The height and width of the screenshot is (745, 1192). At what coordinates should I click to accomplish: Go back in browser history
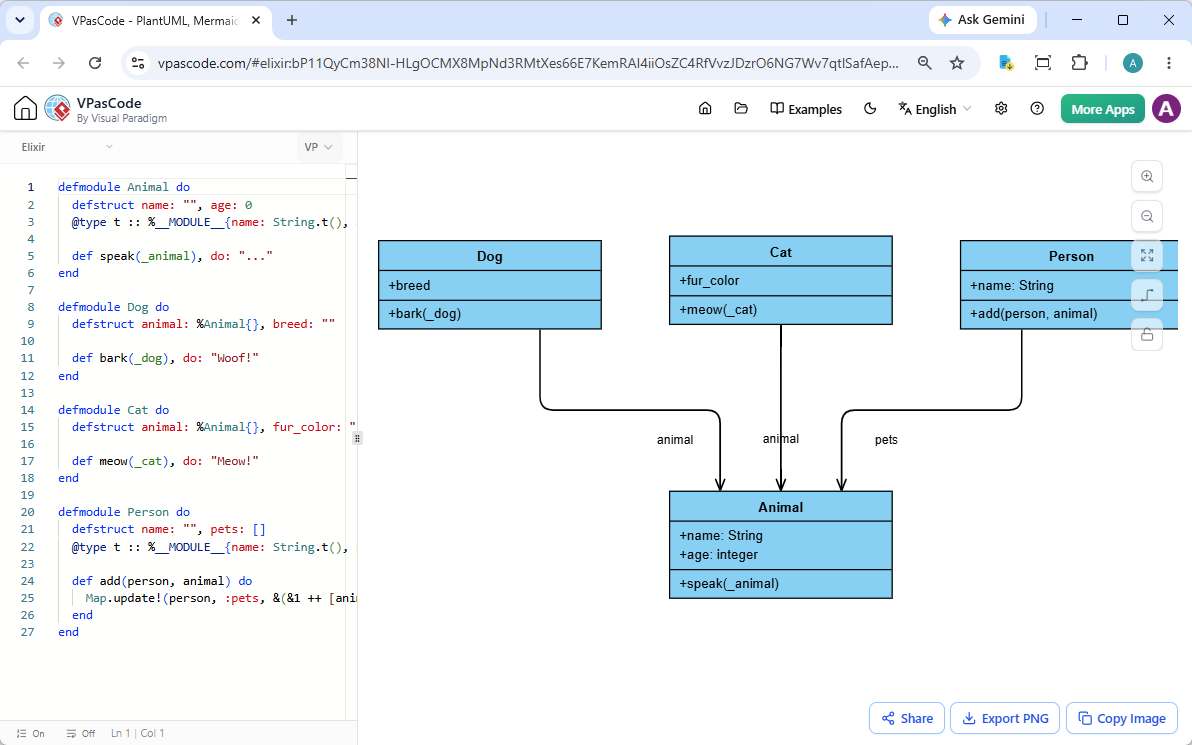24,63
